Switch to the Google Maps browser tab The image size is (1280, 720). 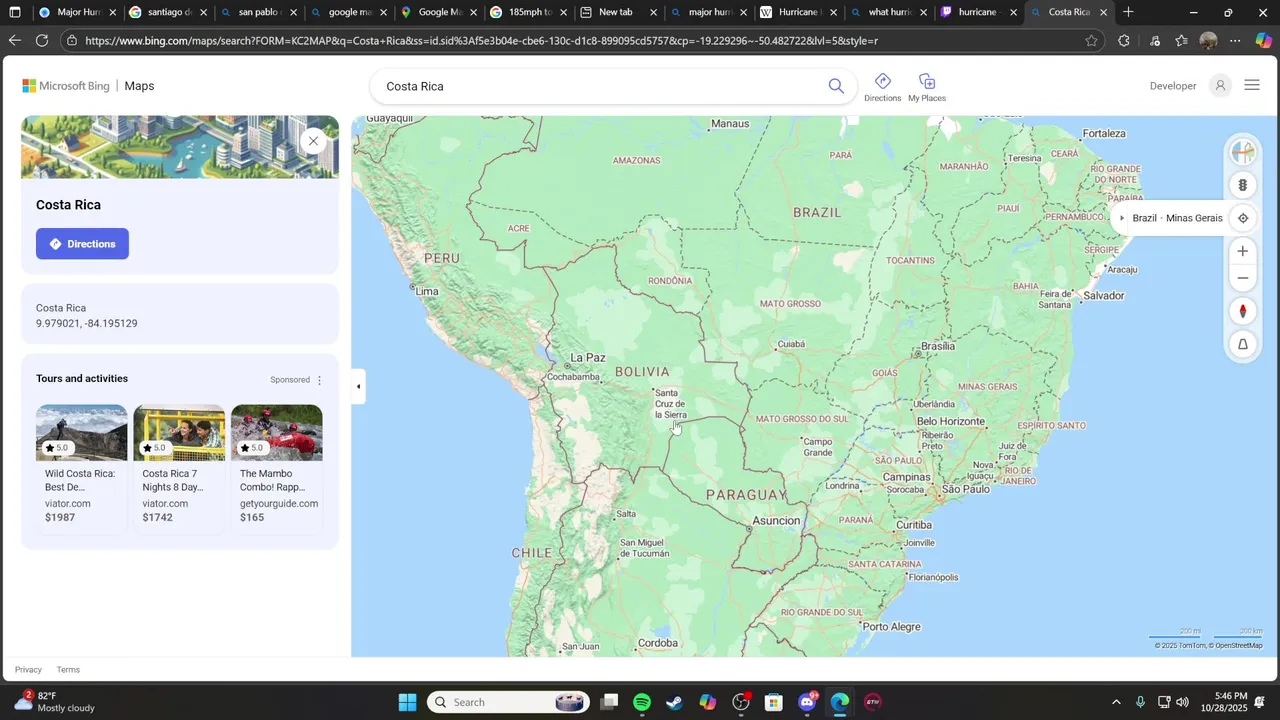pos(438,12)
